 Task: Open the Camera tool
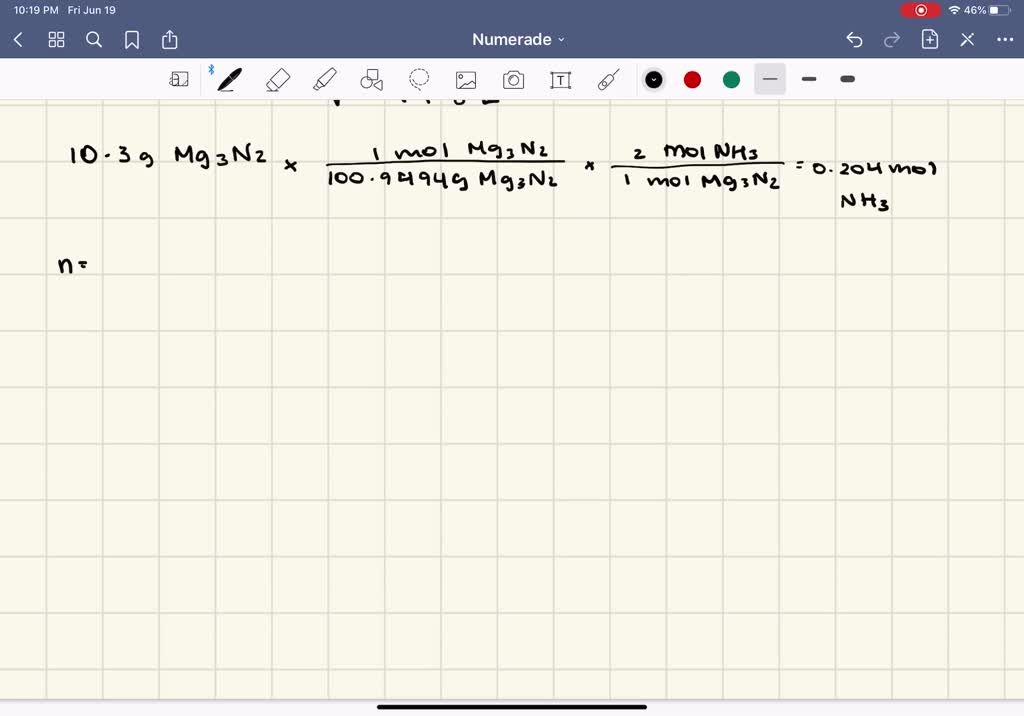click(x=514, y=80)
